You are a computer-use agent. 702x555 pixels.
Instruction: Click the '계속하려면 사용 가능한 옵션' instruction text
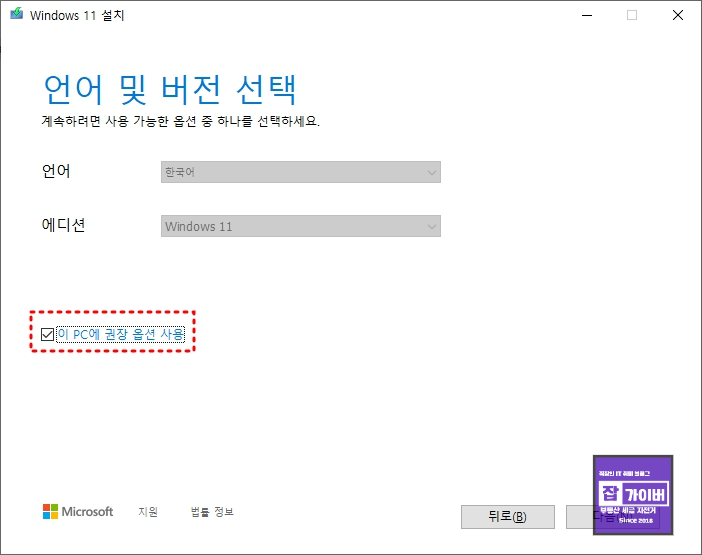pyautogui.click(x=180, y=121)
